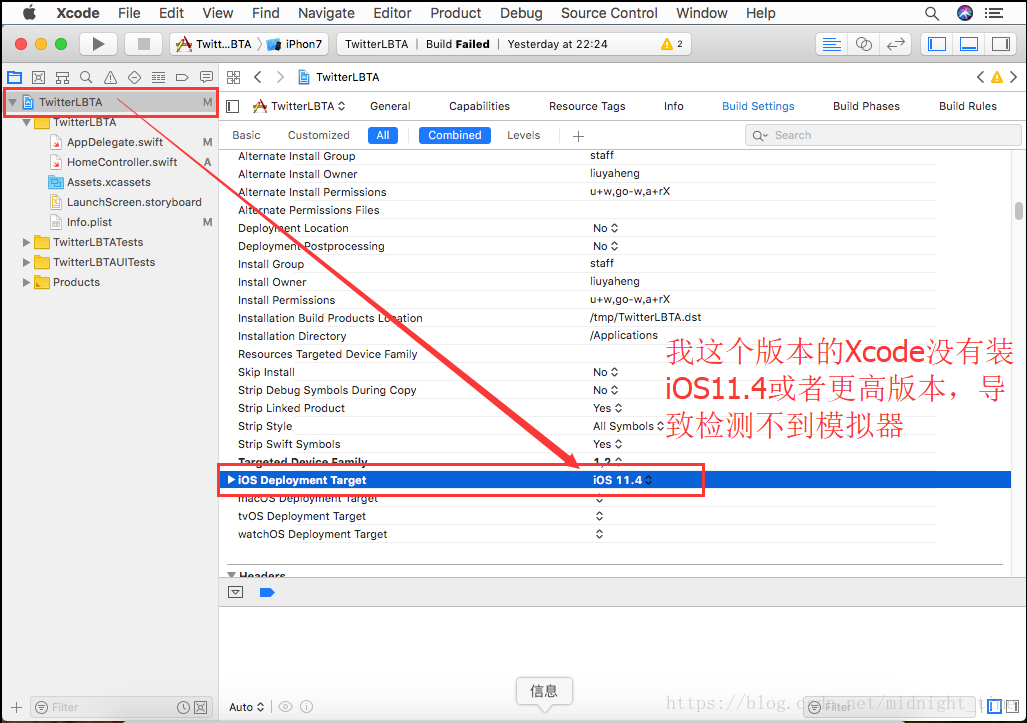Change the iOS Deployment Target value

coord(622,480)
